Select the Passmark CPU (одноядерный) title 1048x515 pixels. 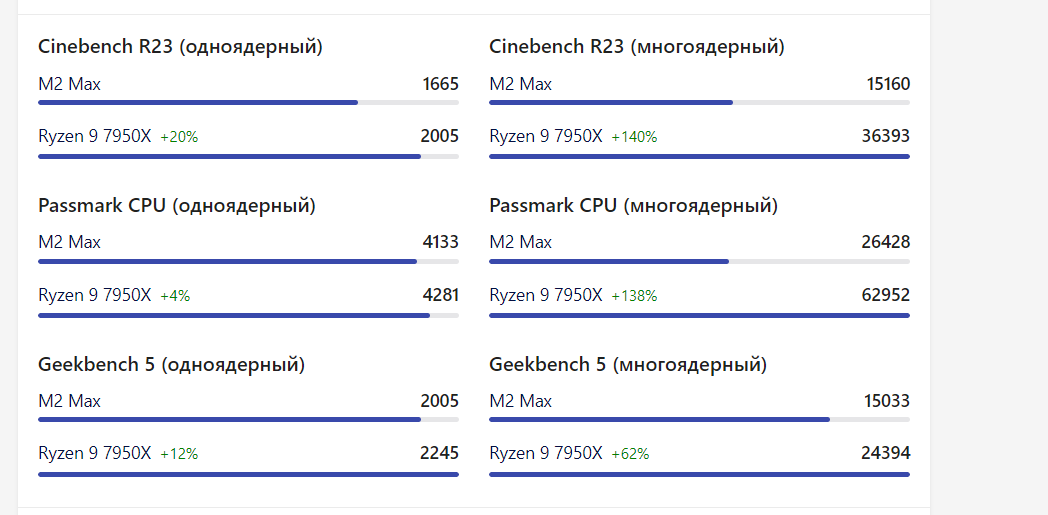point(177,206)
